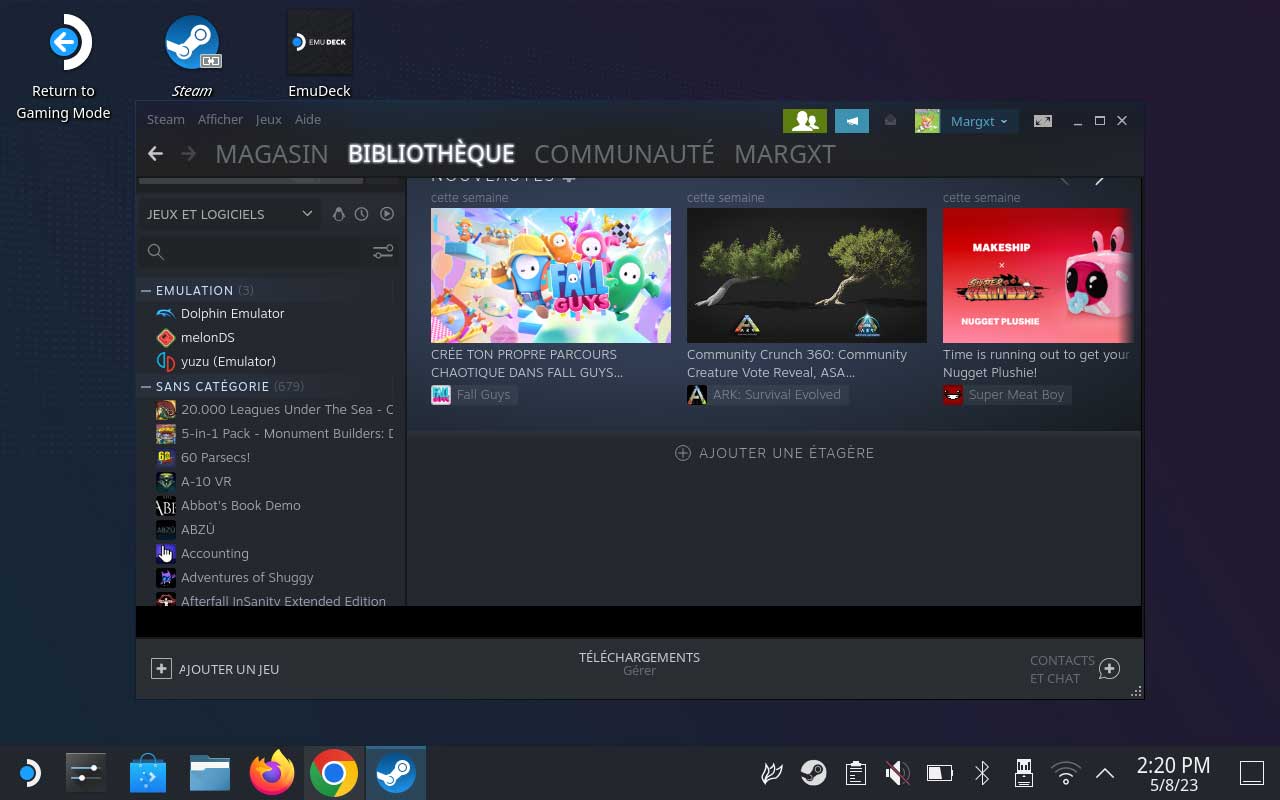Open the clock showing 2:20 PM

[x=1174, y=773]
